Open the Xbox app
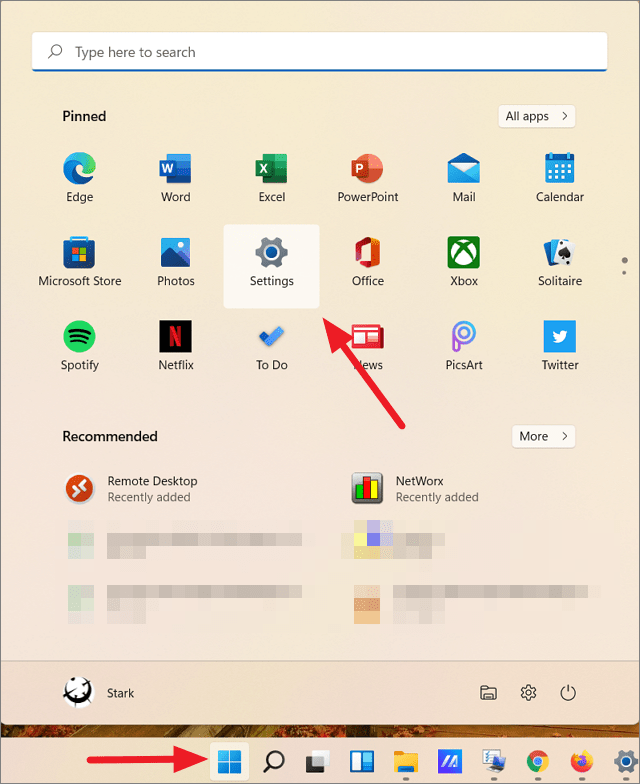Image resolution: width=640 pixels, height=784 pixels. pyautogui.click(x=464, y=262)
